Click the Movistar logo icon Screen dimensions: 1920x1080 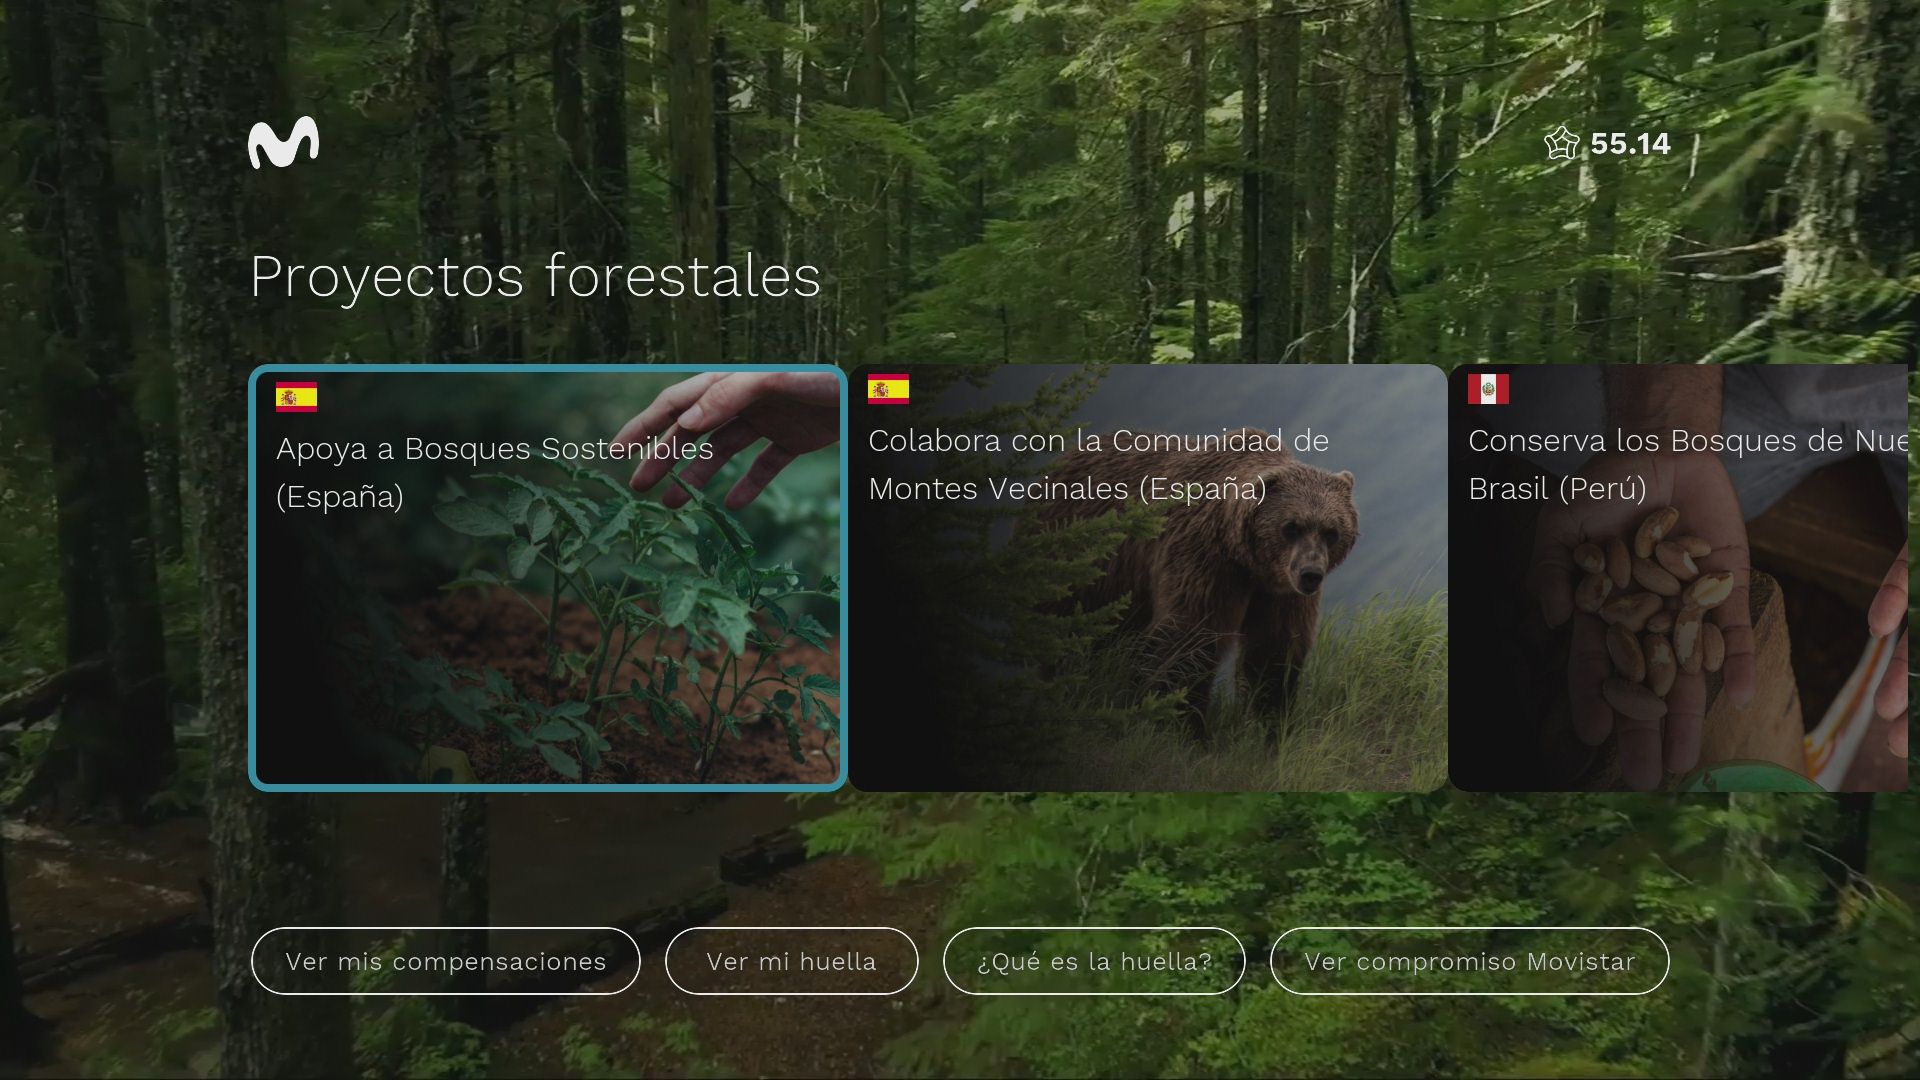284,142
